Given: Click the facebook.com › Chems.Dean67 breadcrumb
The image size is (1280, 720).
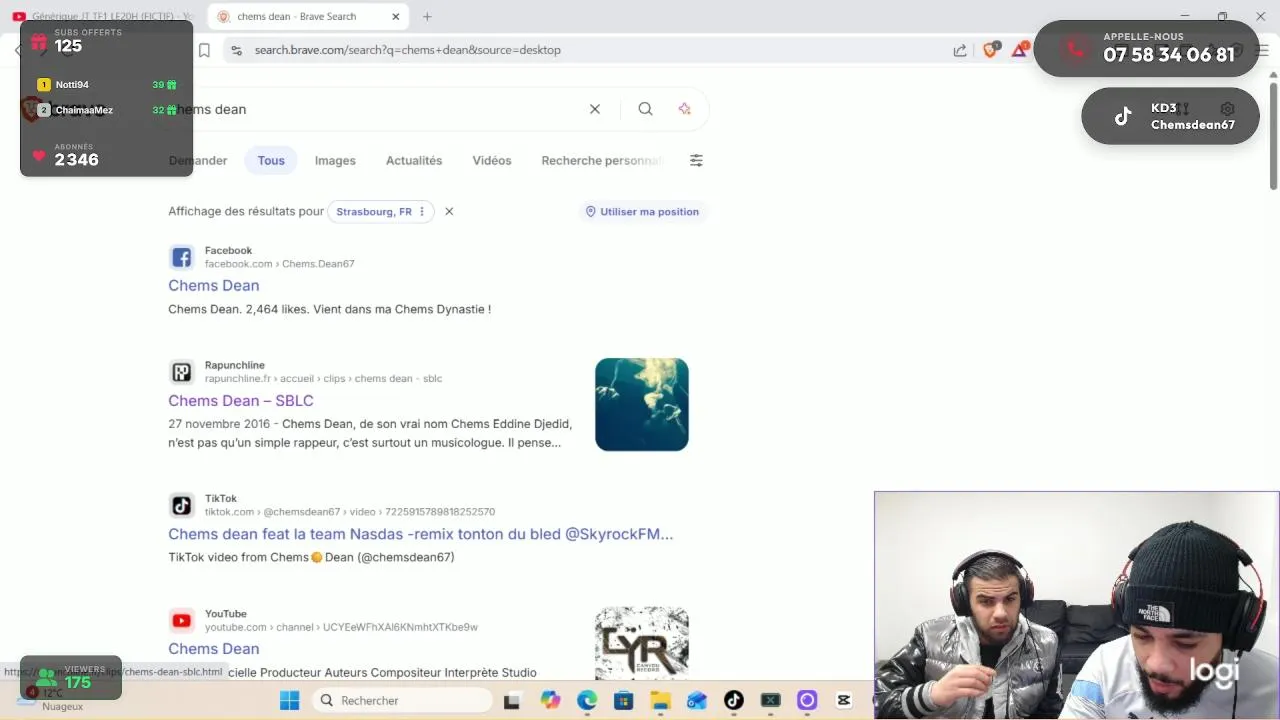Looking at the screenshot, I should [280, 264].
